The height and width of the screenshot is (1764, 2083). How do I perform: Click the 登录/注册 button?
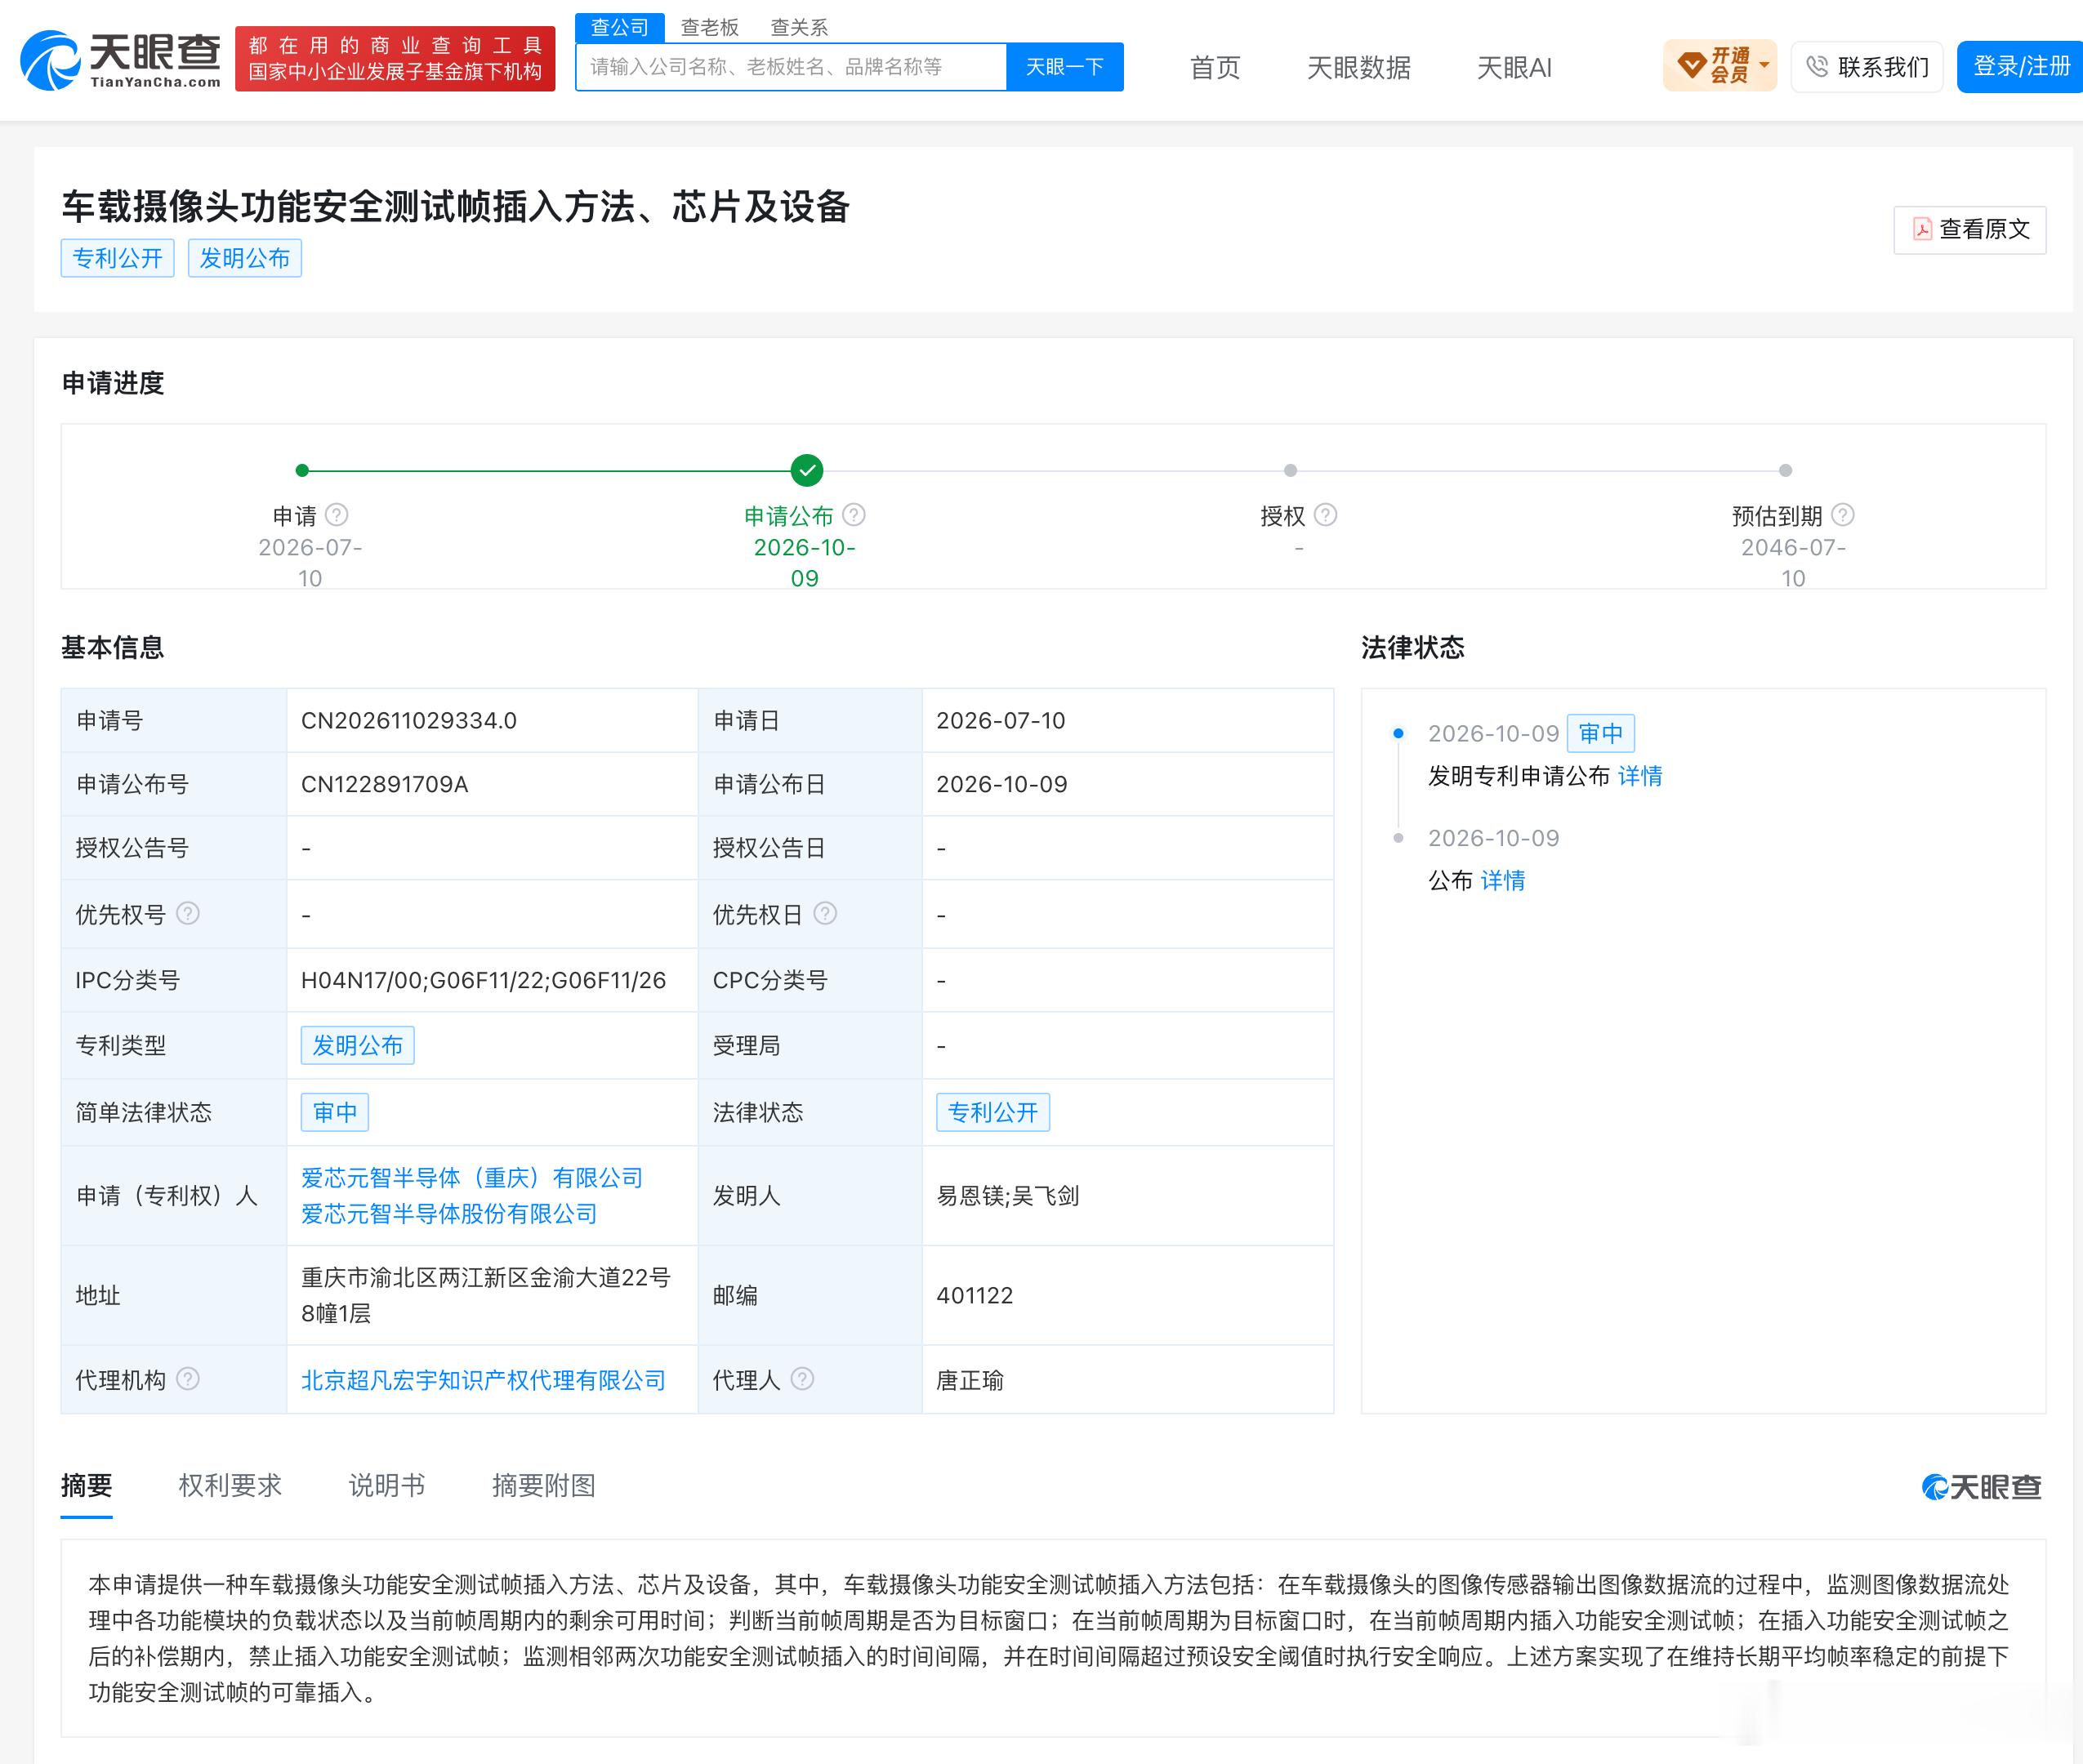tap(2020, 67)
